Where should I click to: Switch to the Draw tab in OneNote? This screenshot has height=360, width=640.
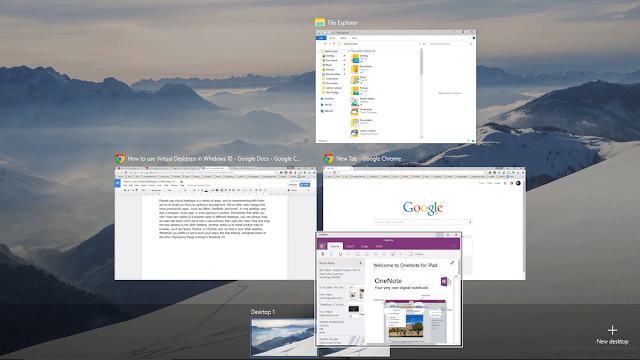tap(364, 247)
